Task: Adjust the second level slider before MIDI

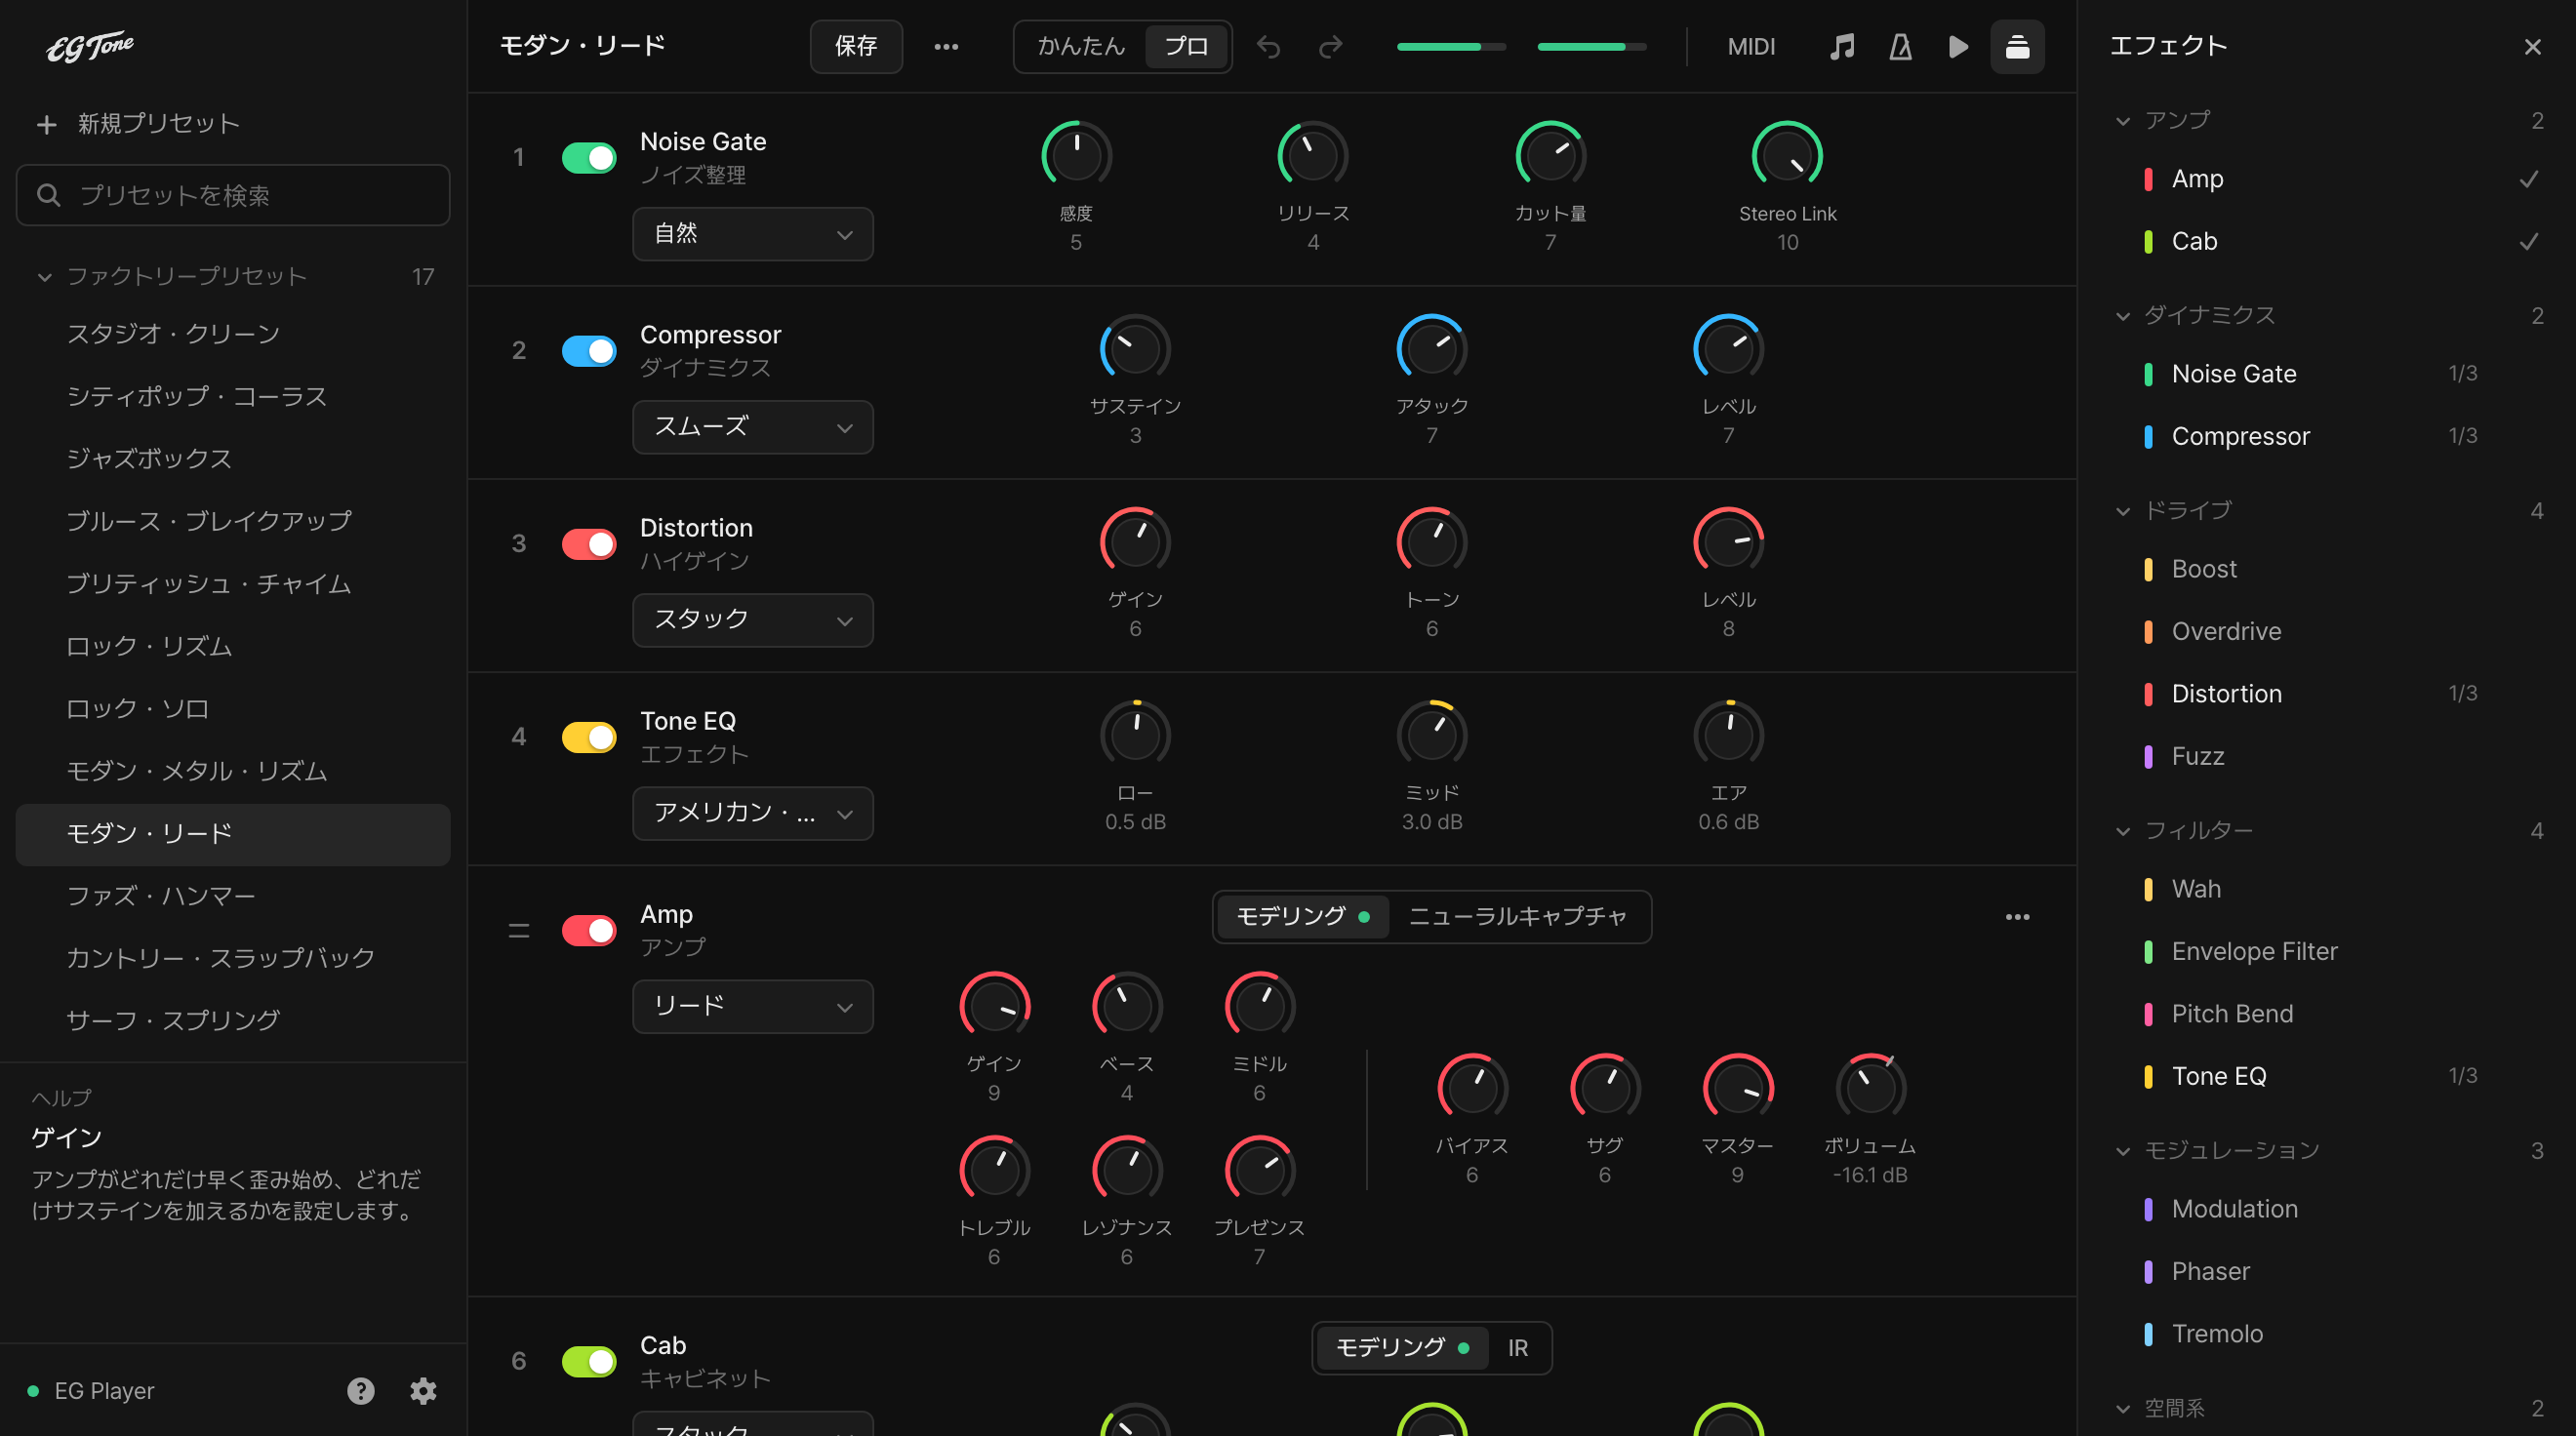Action: click(x=1591, y=46)
